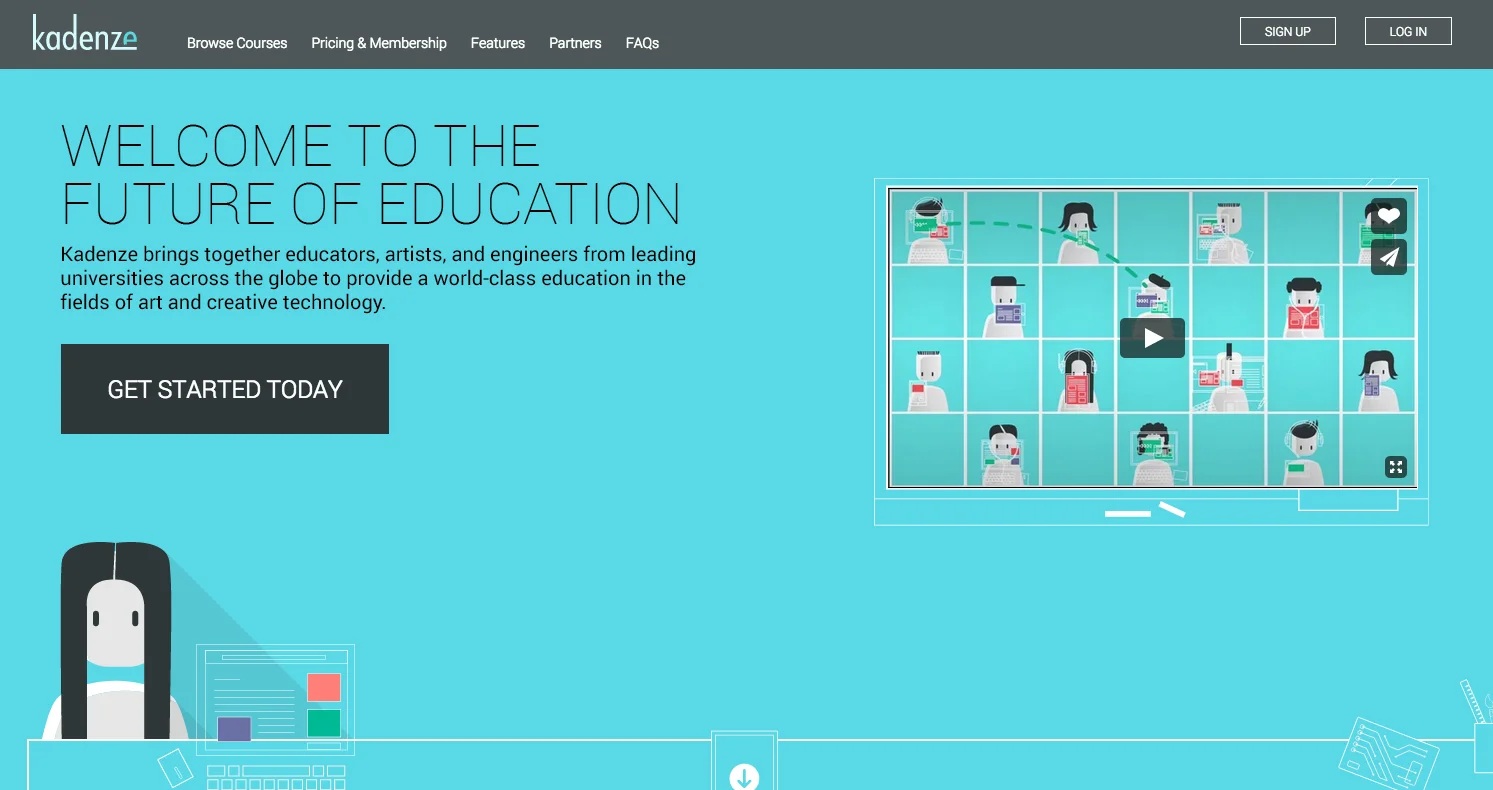
Task: Open Pricing & Membership
Action: click(x=379, y=43)
